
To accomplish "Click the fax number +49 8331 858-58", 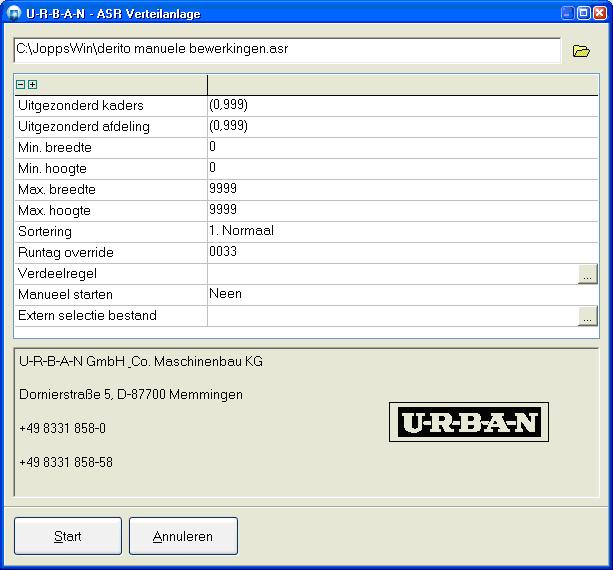I will 66,462.
